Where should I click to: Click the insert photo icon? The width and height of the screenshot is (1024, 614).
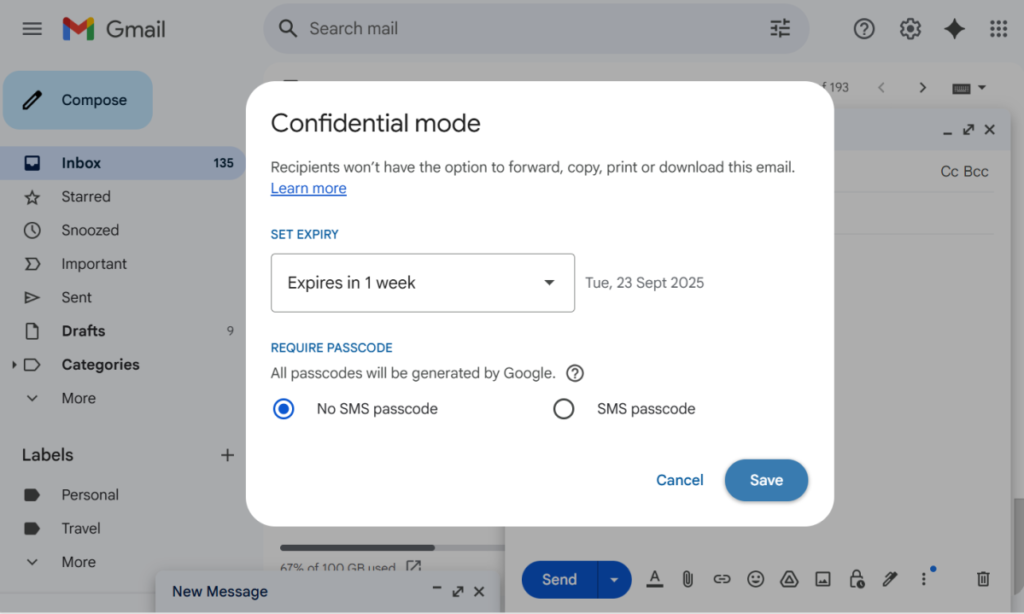823,579
